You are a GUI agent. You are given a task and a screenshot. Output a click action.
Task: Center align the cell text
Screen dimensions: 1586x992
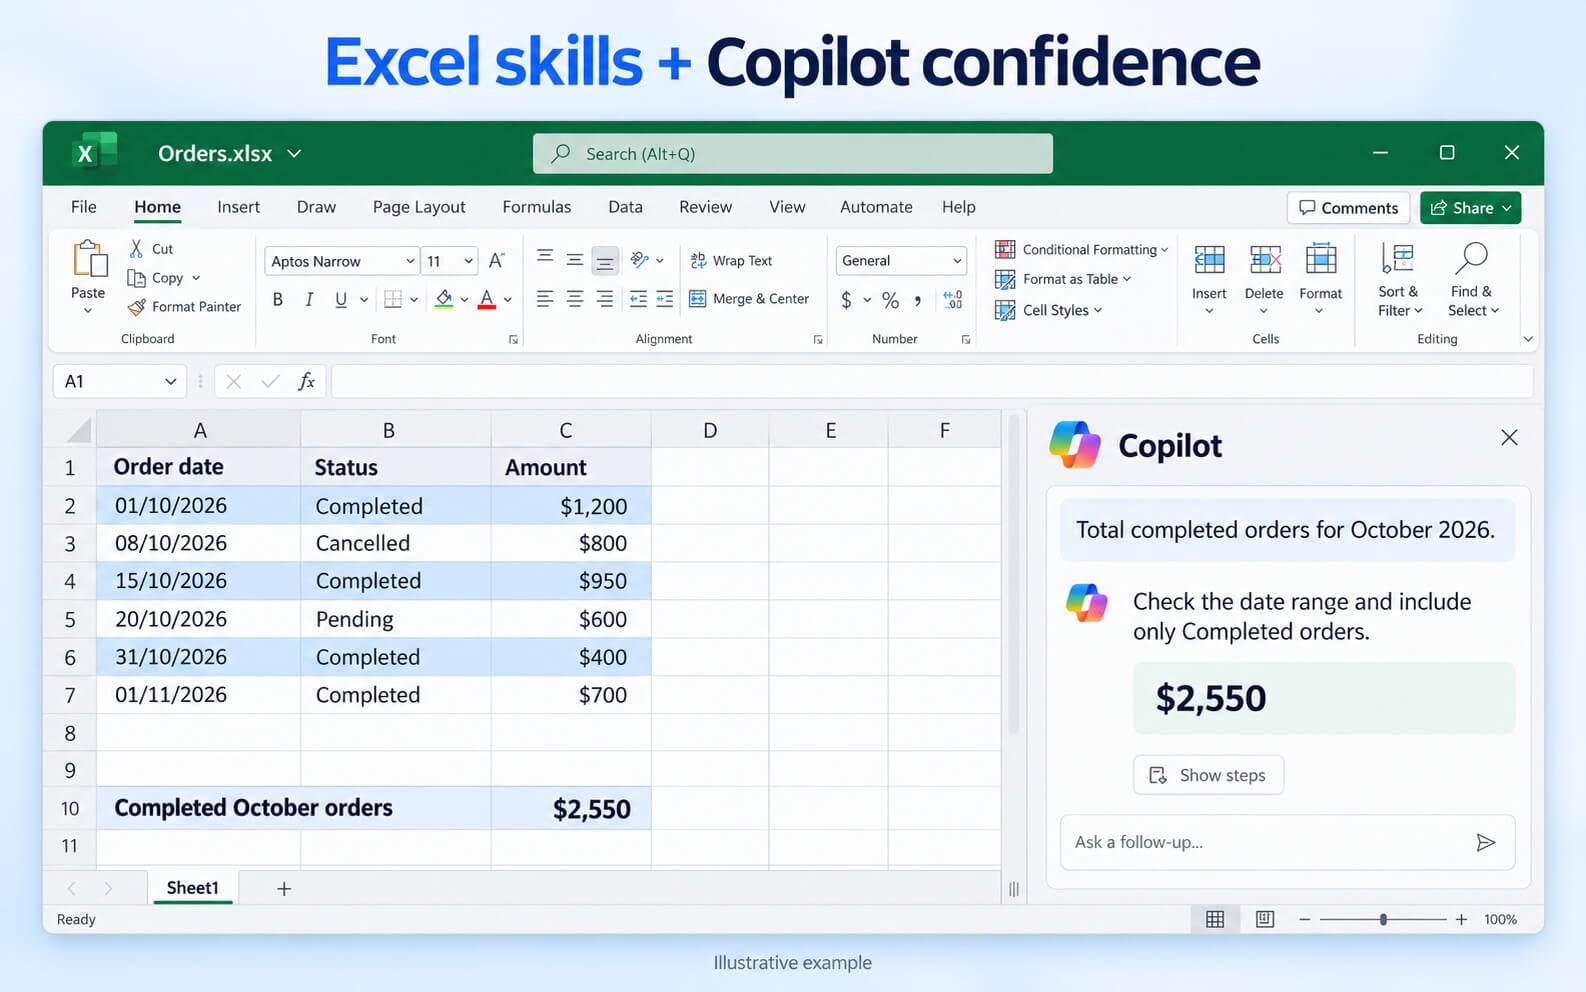[x=575, y=299]
